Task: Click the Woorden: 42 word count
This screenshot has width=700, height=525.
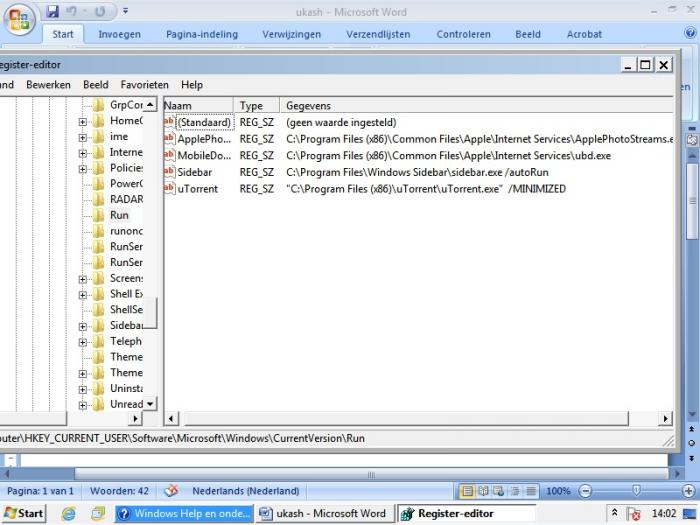Action: (x=119, y=491)
